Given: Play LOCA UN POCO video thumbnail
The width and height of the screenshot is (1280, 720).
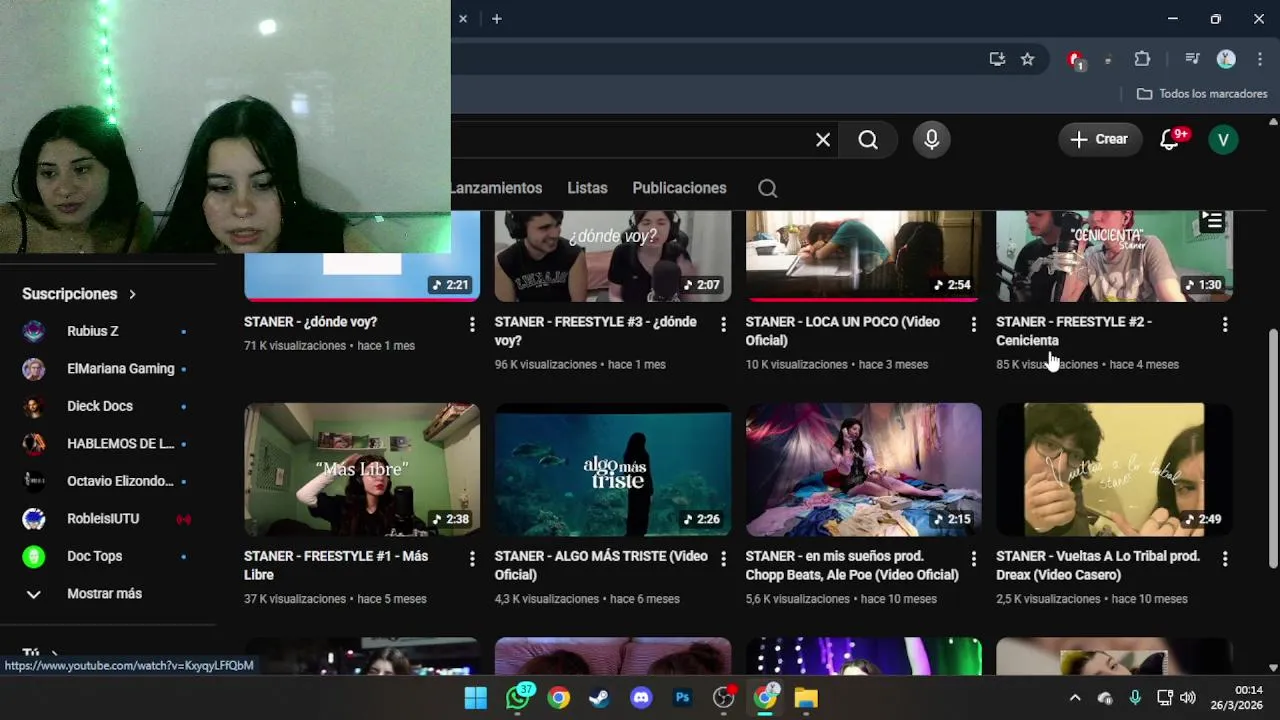Looking at the screenshot, I should [x=863, y=256].
